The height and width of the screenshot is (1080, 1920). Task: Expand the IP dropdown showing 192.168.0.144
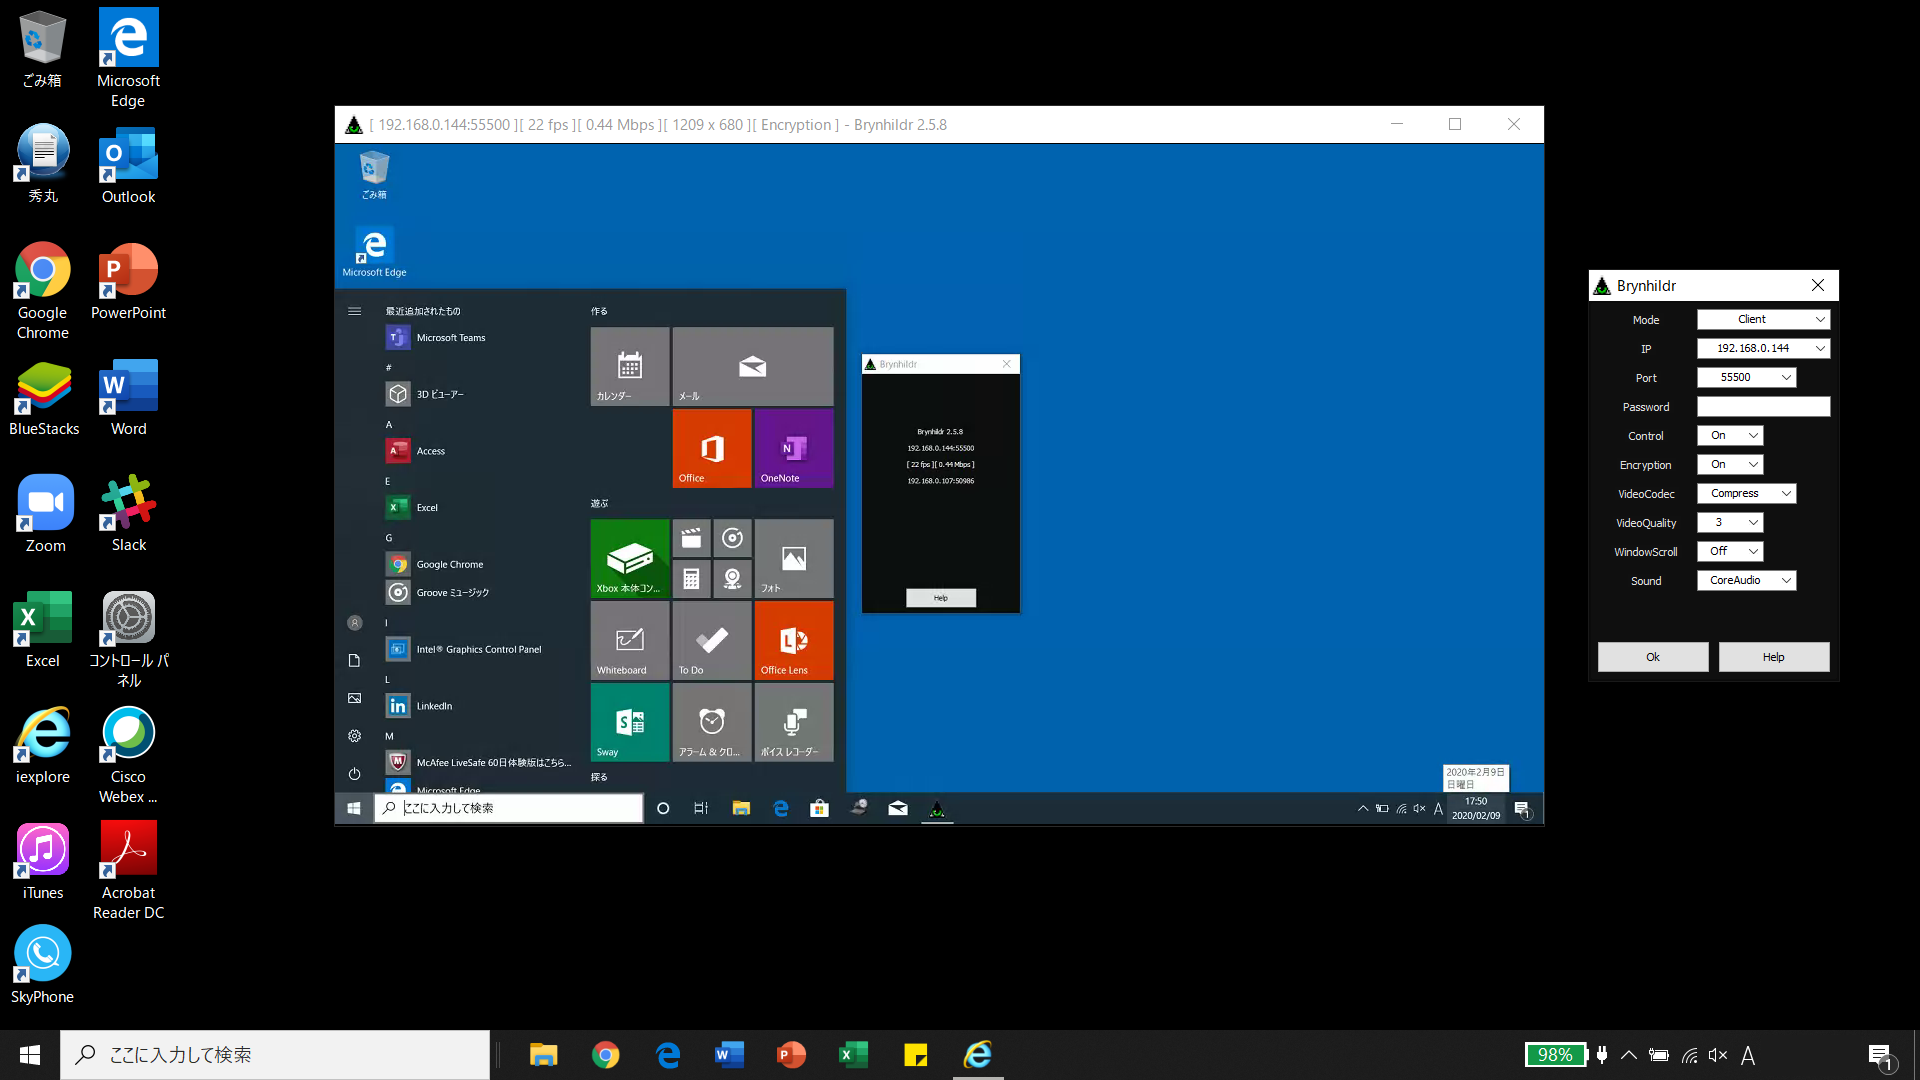[x=1764, y=348]
